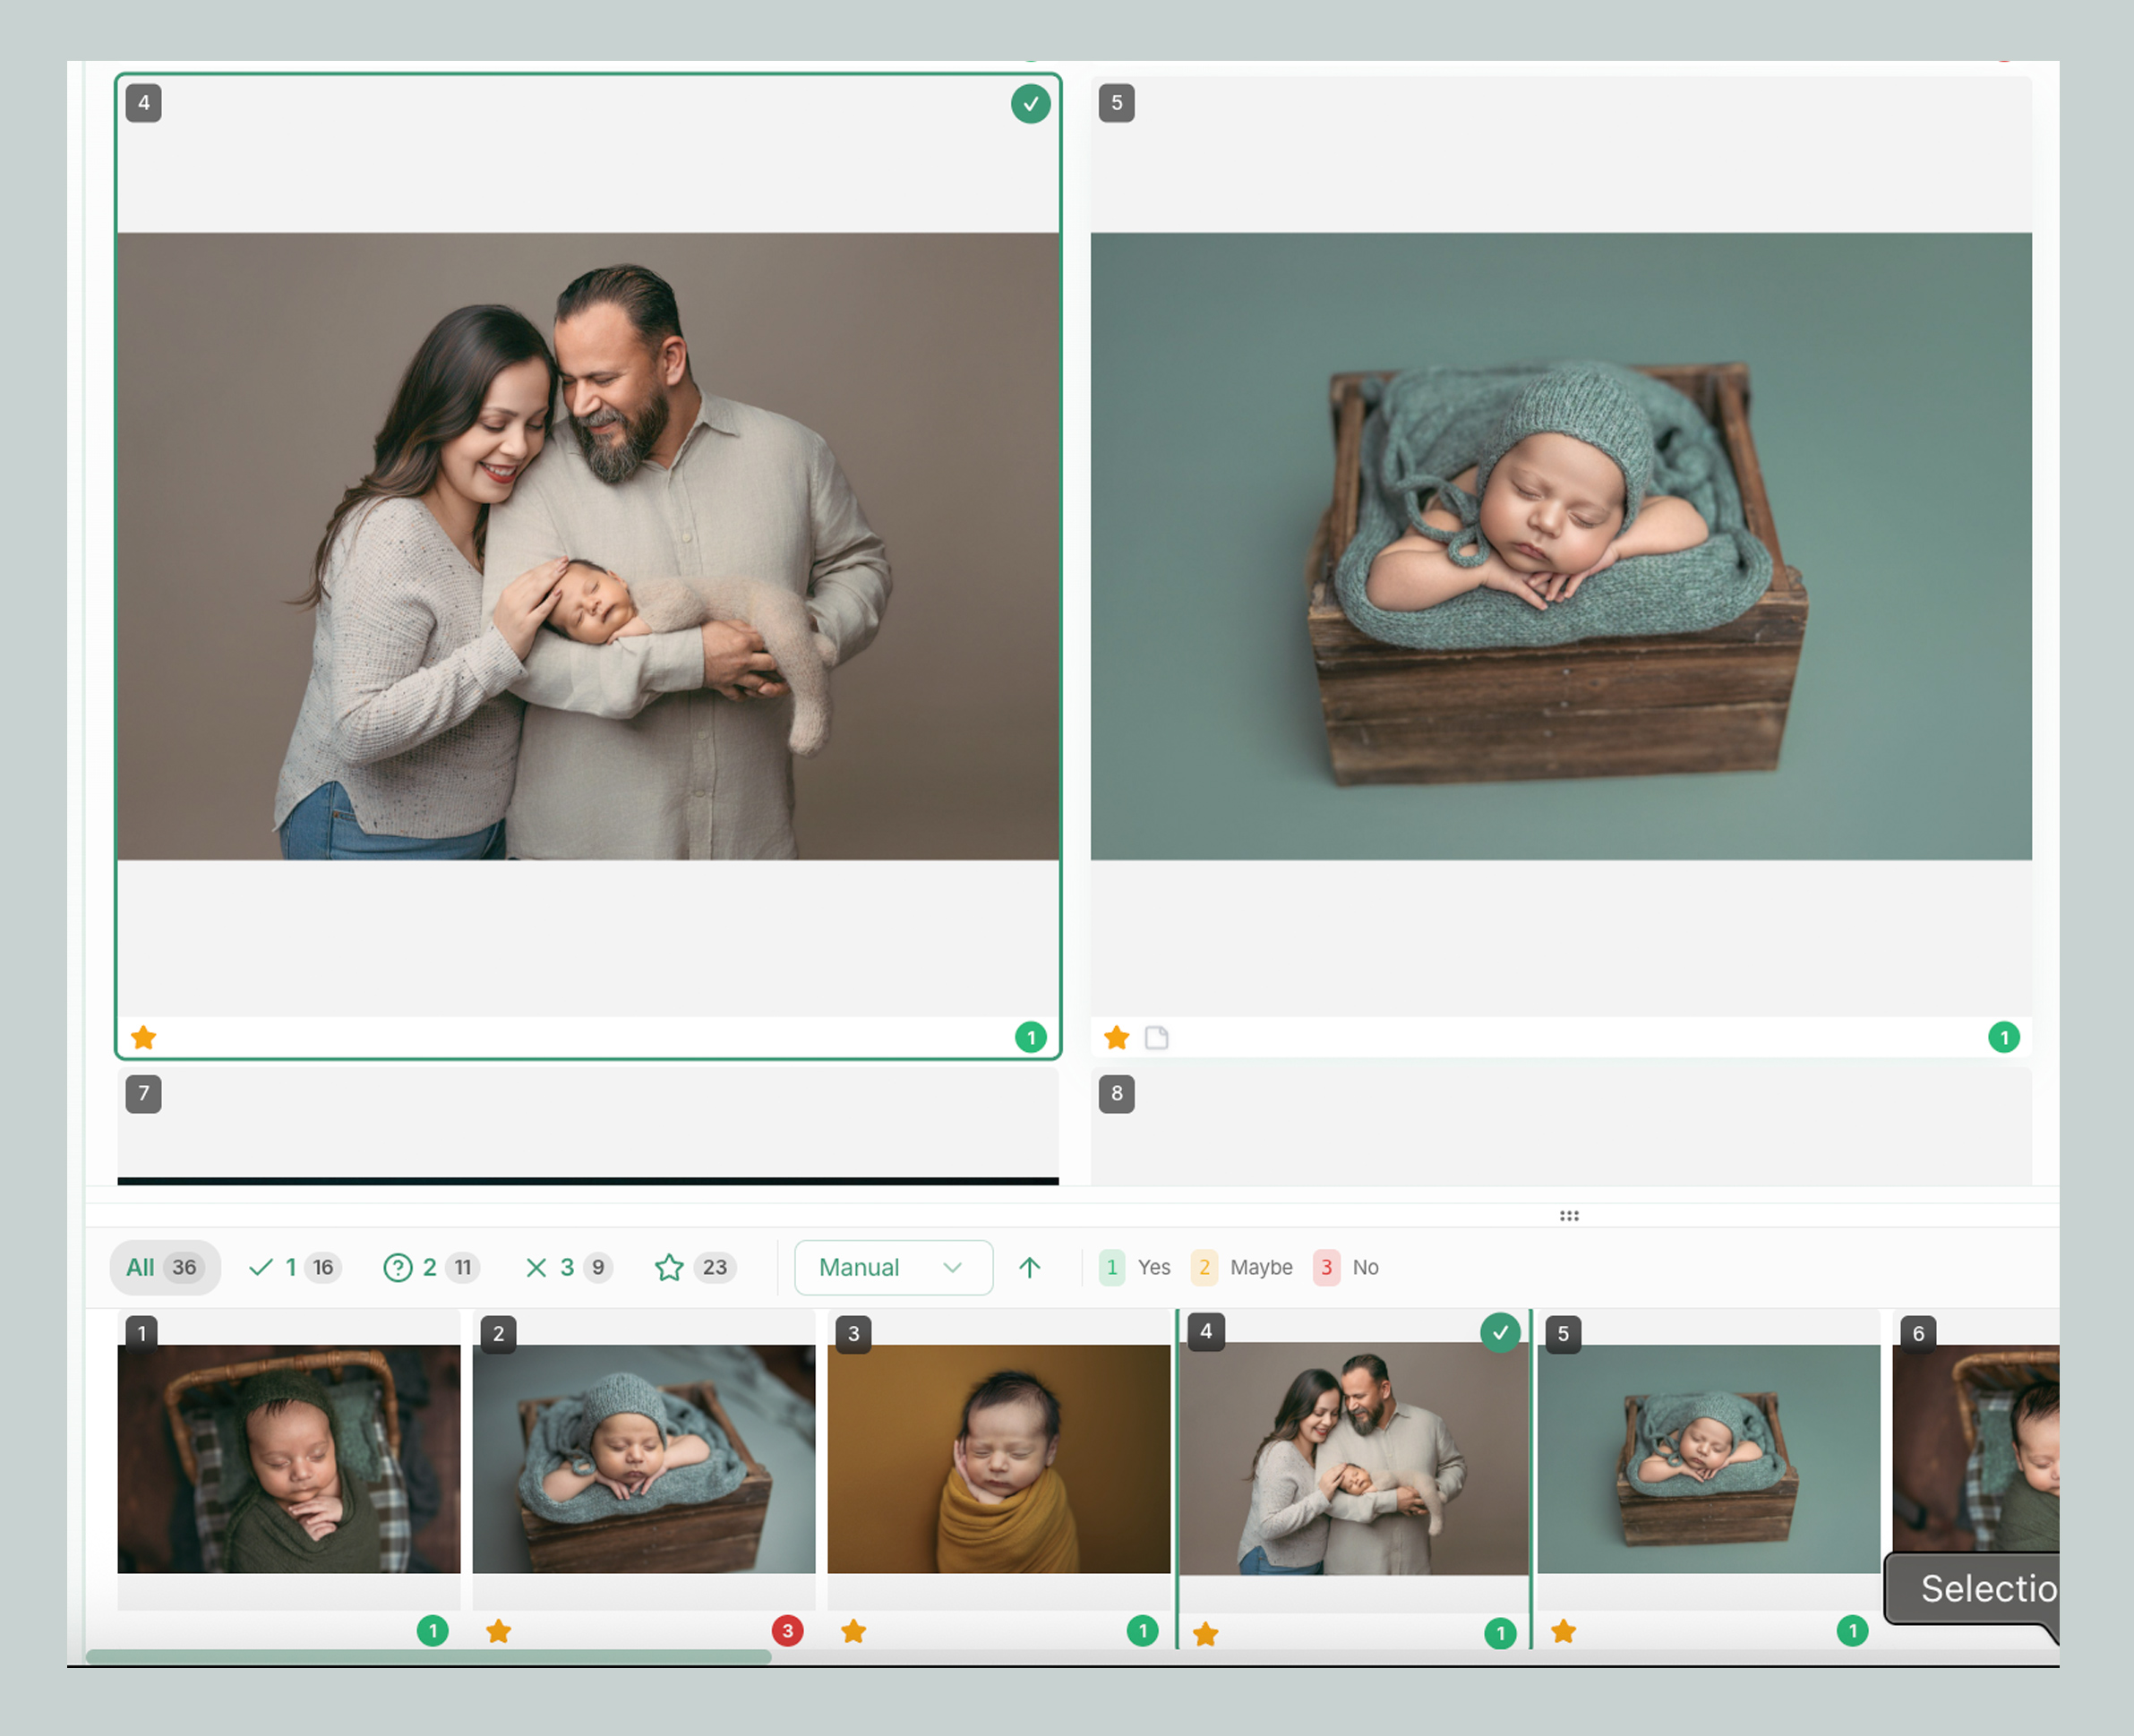Toggle star on thumbnail 2
This screenshot has width=2134, height=1736.
click(498, 1632)
